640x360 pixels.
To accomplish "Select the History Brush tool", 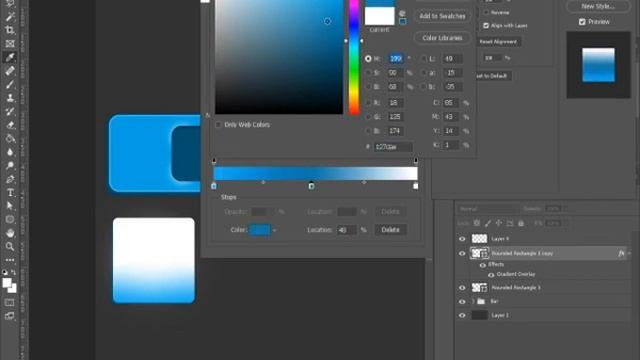I will coord(10,111).
